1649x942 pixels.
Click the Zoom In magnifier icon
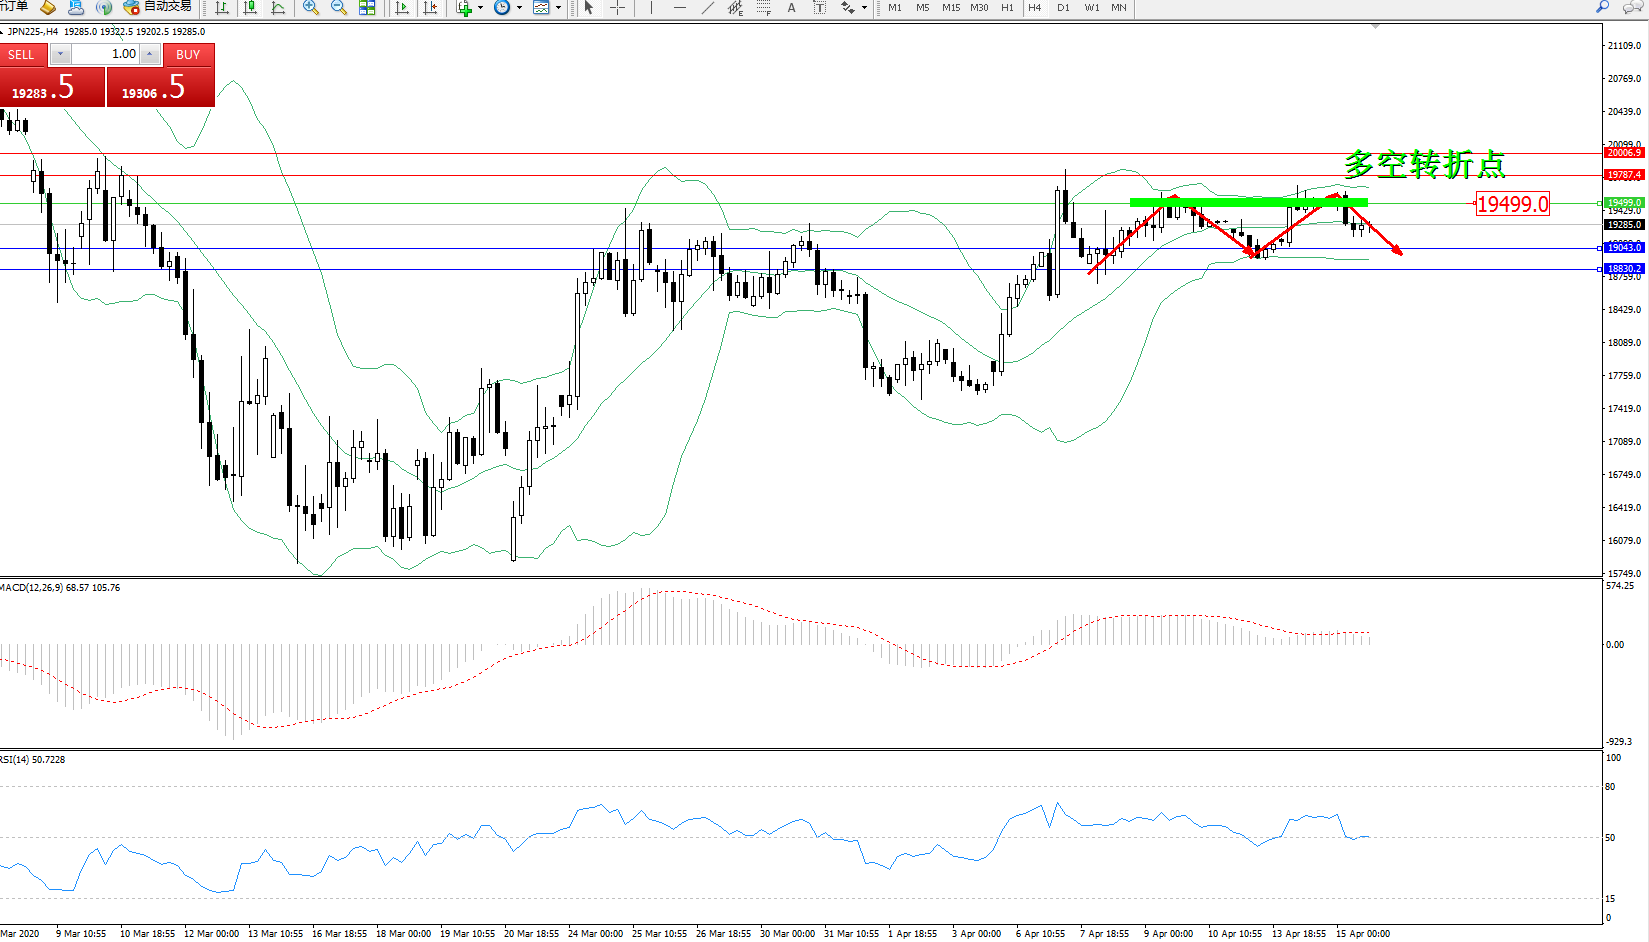[311, 8]
